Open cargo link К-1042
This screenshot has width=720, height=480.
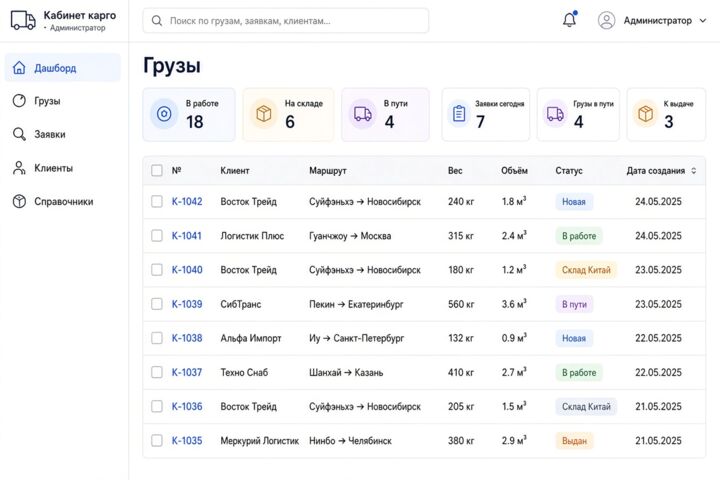(187, 201)
